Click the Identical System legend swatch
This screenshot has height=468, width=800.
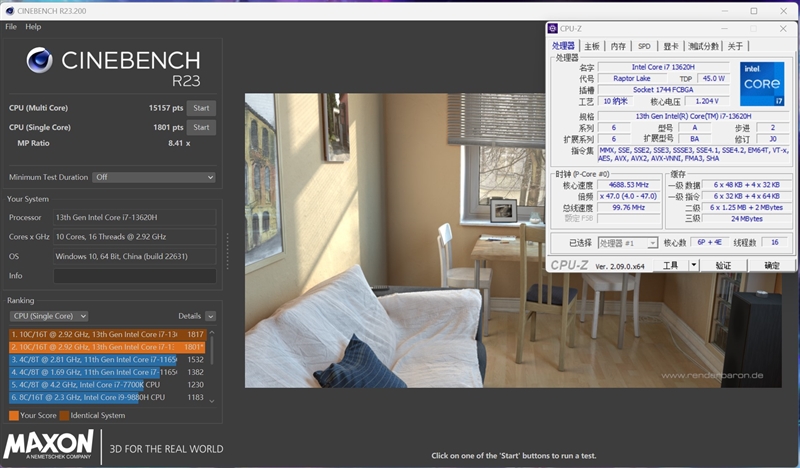(x=64, y=415)
